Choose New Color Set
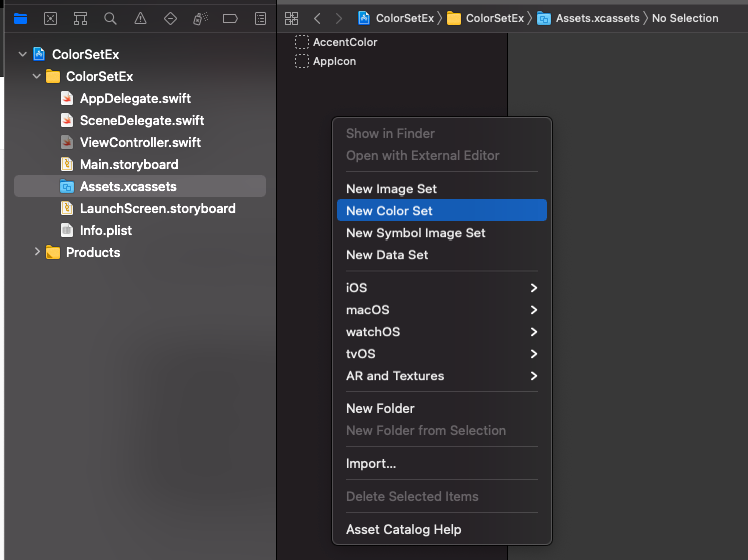 (x=442, y=210)
